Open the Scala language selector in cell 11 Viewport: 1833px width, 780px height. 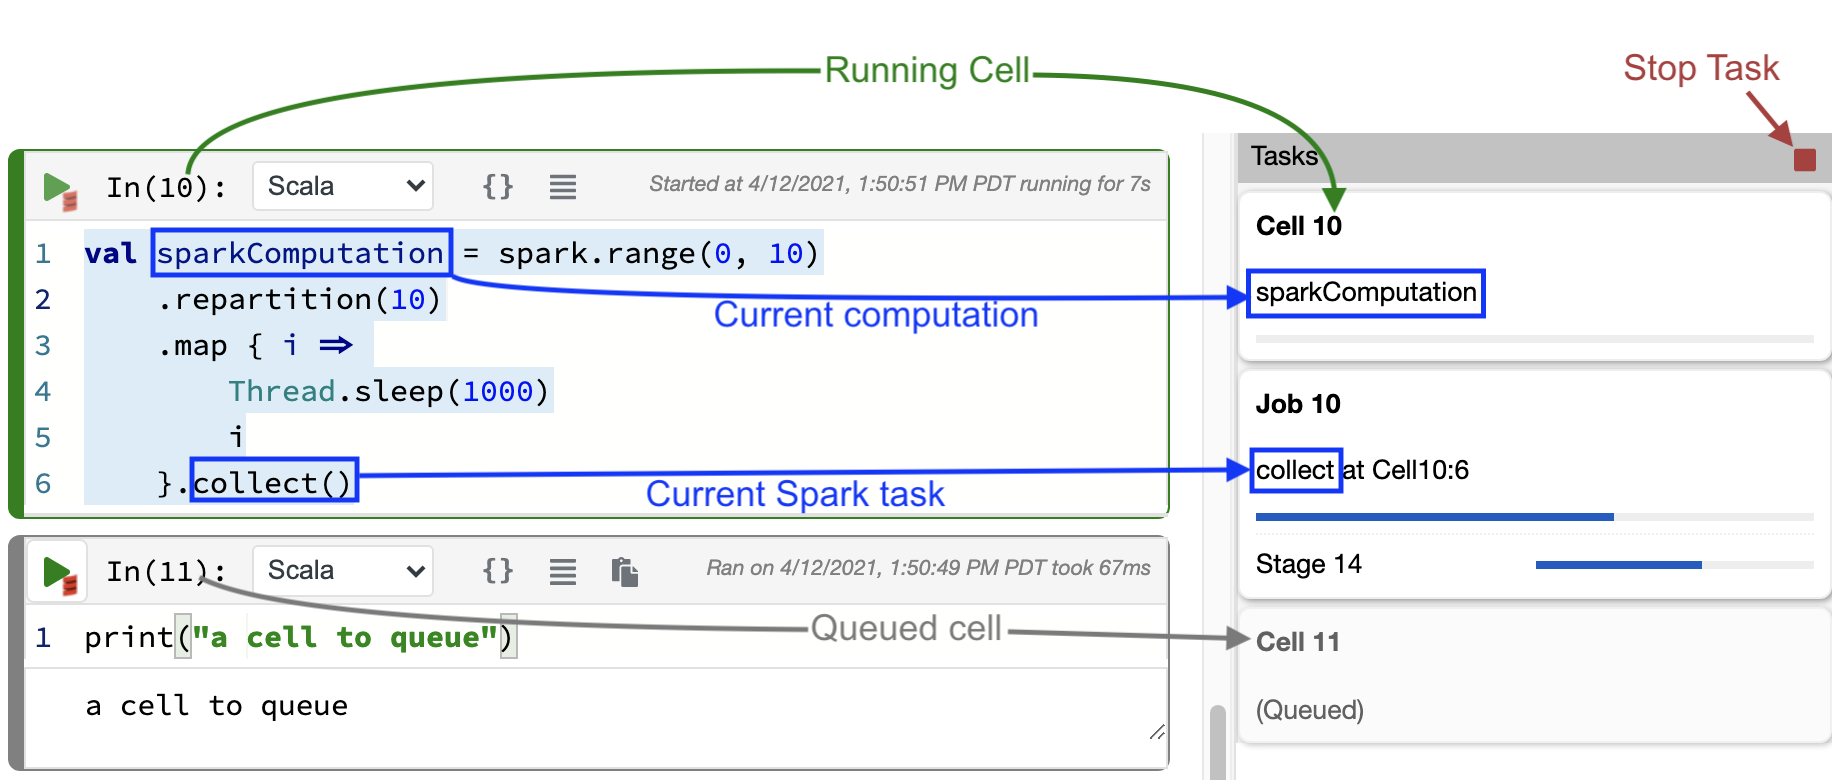tap(342, 570)
